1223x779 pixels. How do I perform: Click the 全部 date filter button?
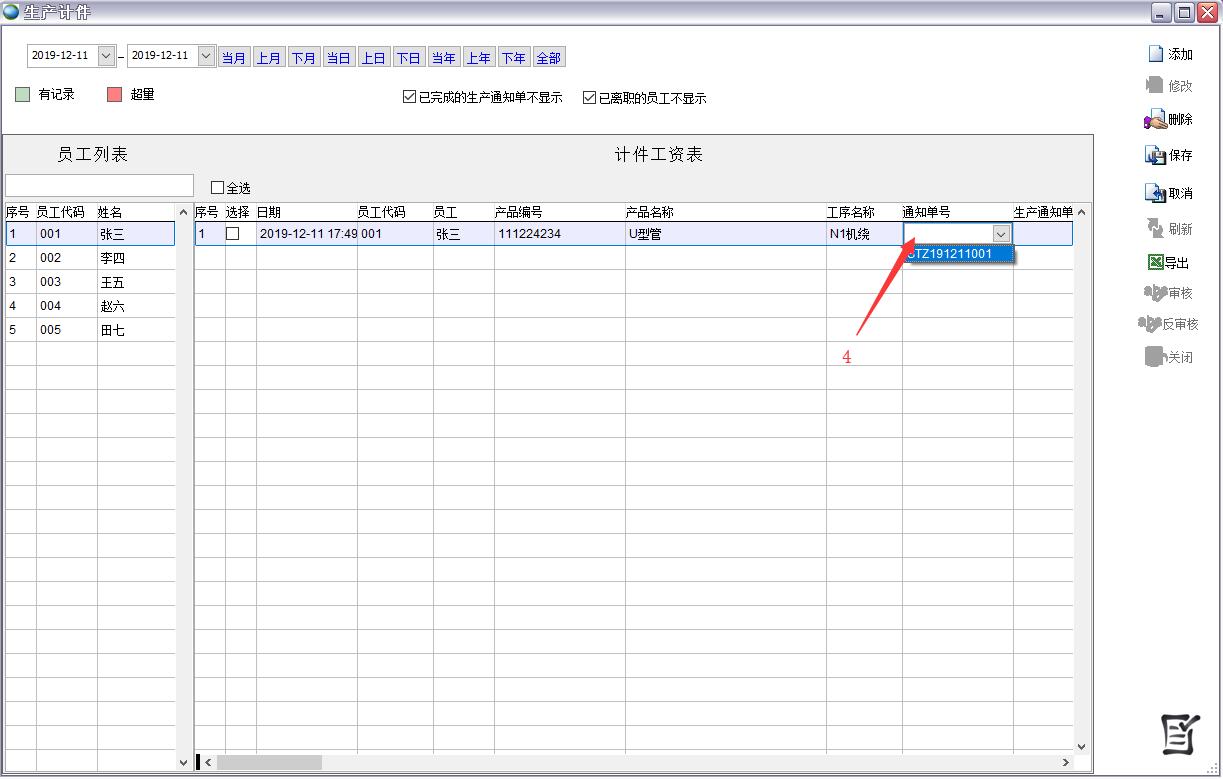click(548, 58)
